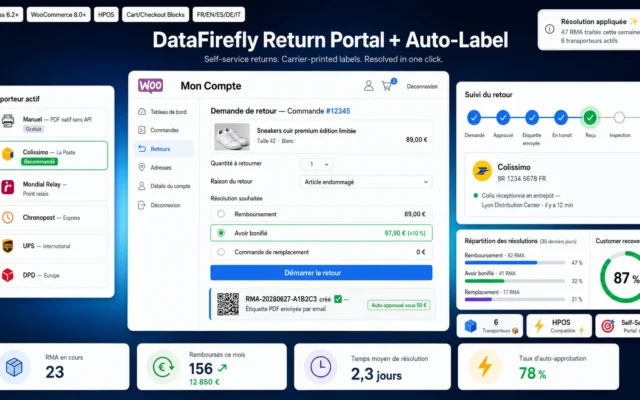Click Déconnexion link in the header
This screenshot has width=640, height=400.
(x=422, y=87)
